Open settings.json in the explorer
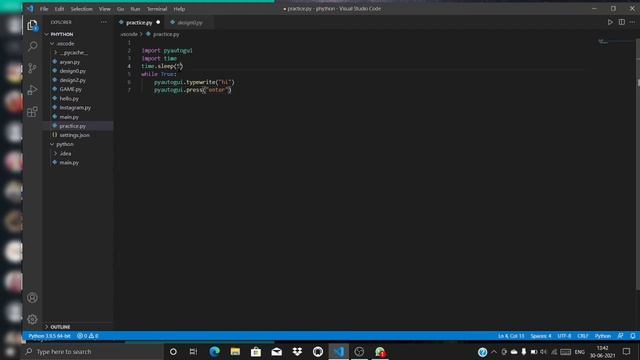640x360 pixels. (74, 135)
